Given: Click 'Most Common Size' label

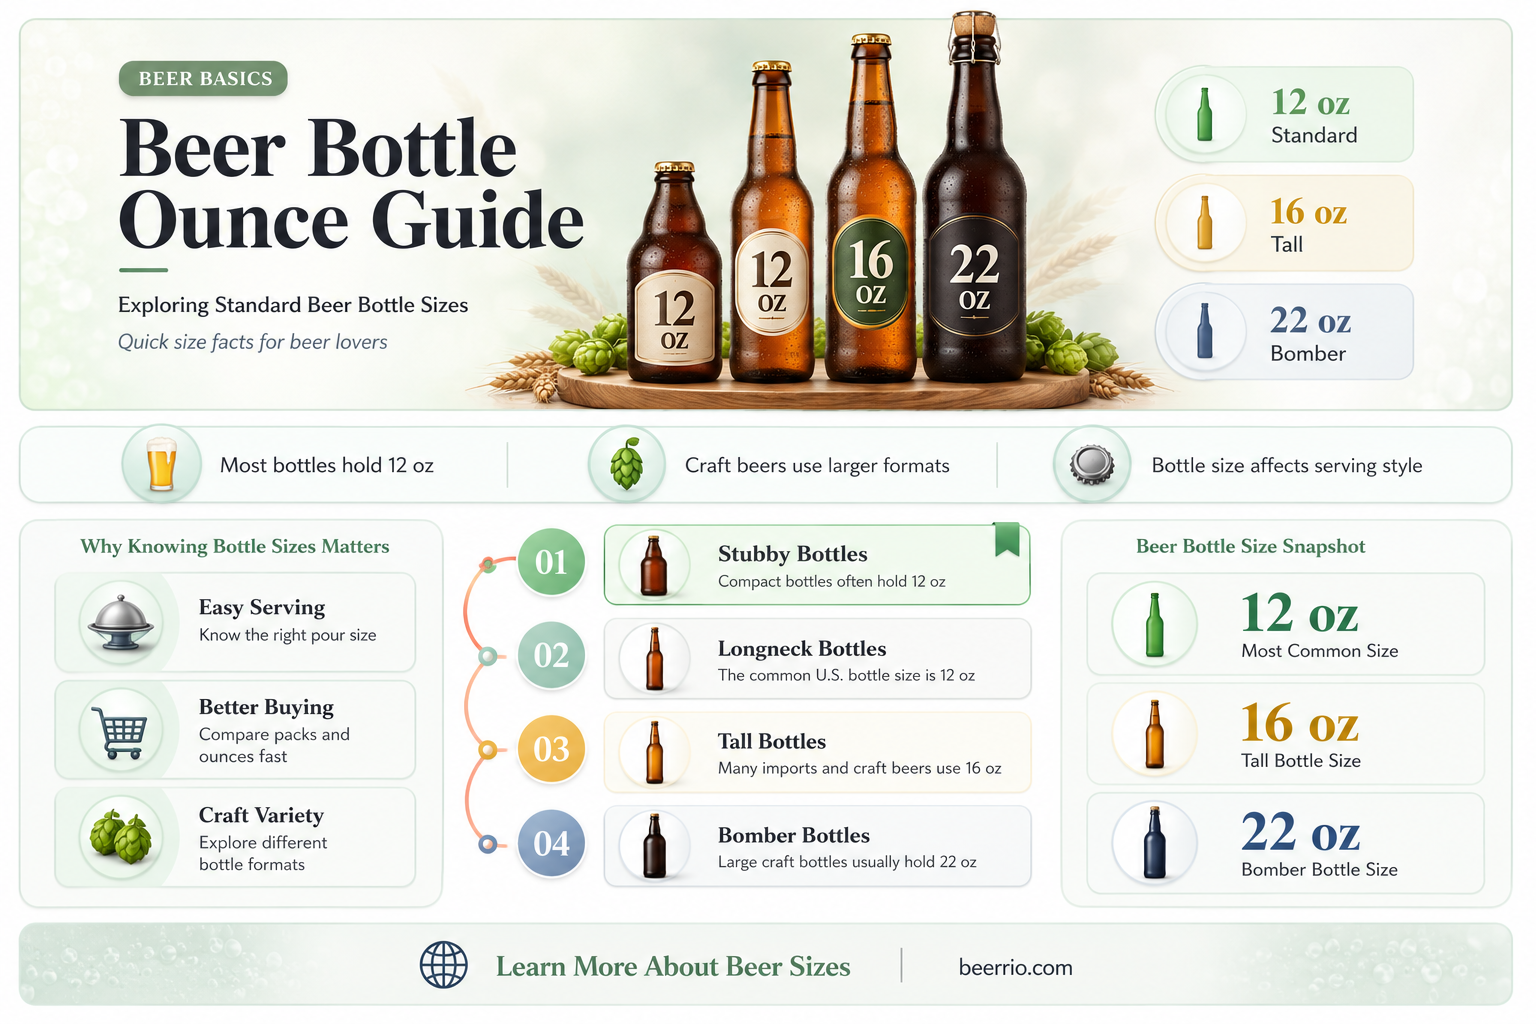Looking at the screenshot, I should coord(1320,651).
